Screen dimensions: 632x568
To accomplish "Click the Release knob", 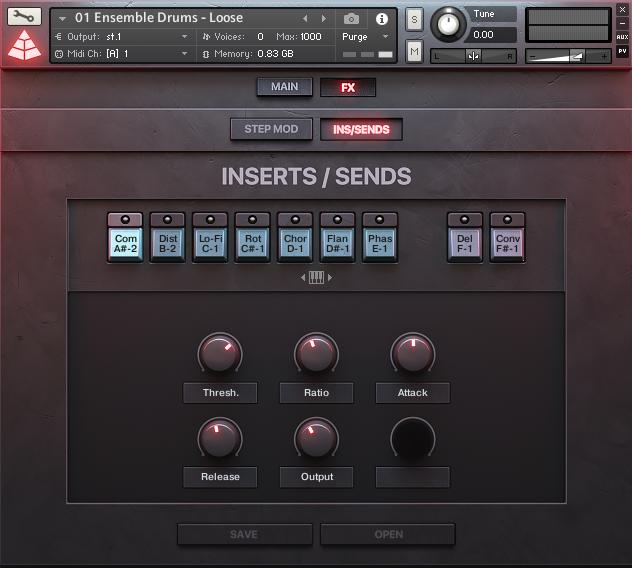I will (220, 439).
